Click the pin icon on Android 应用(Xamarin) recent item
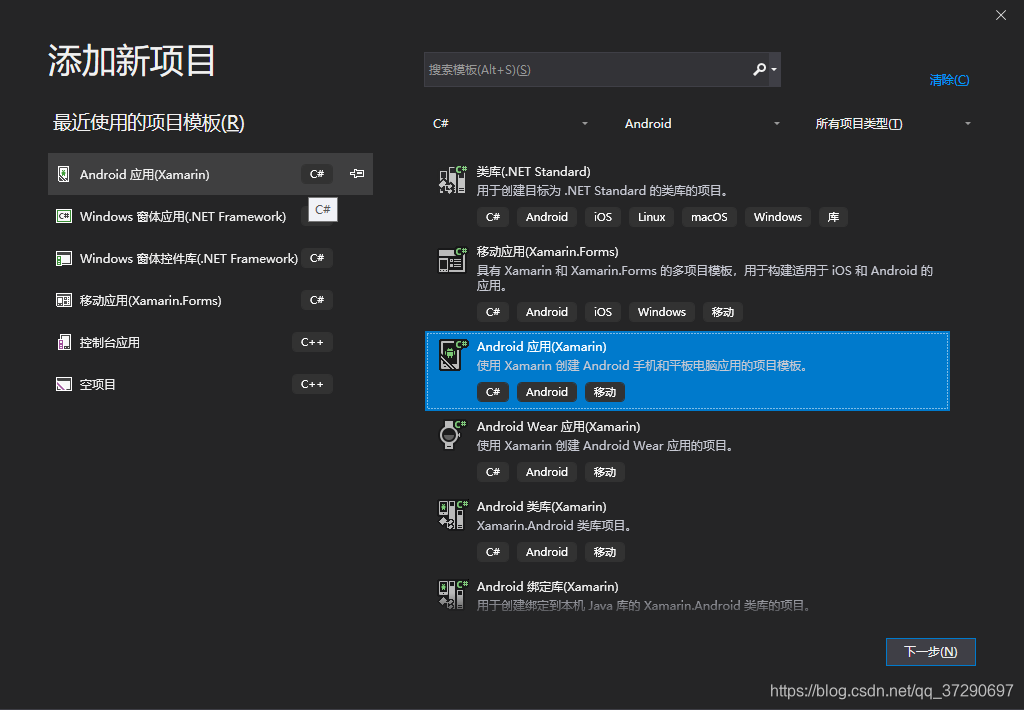This screenshot has width=1024, height=710. pos(357,174)
